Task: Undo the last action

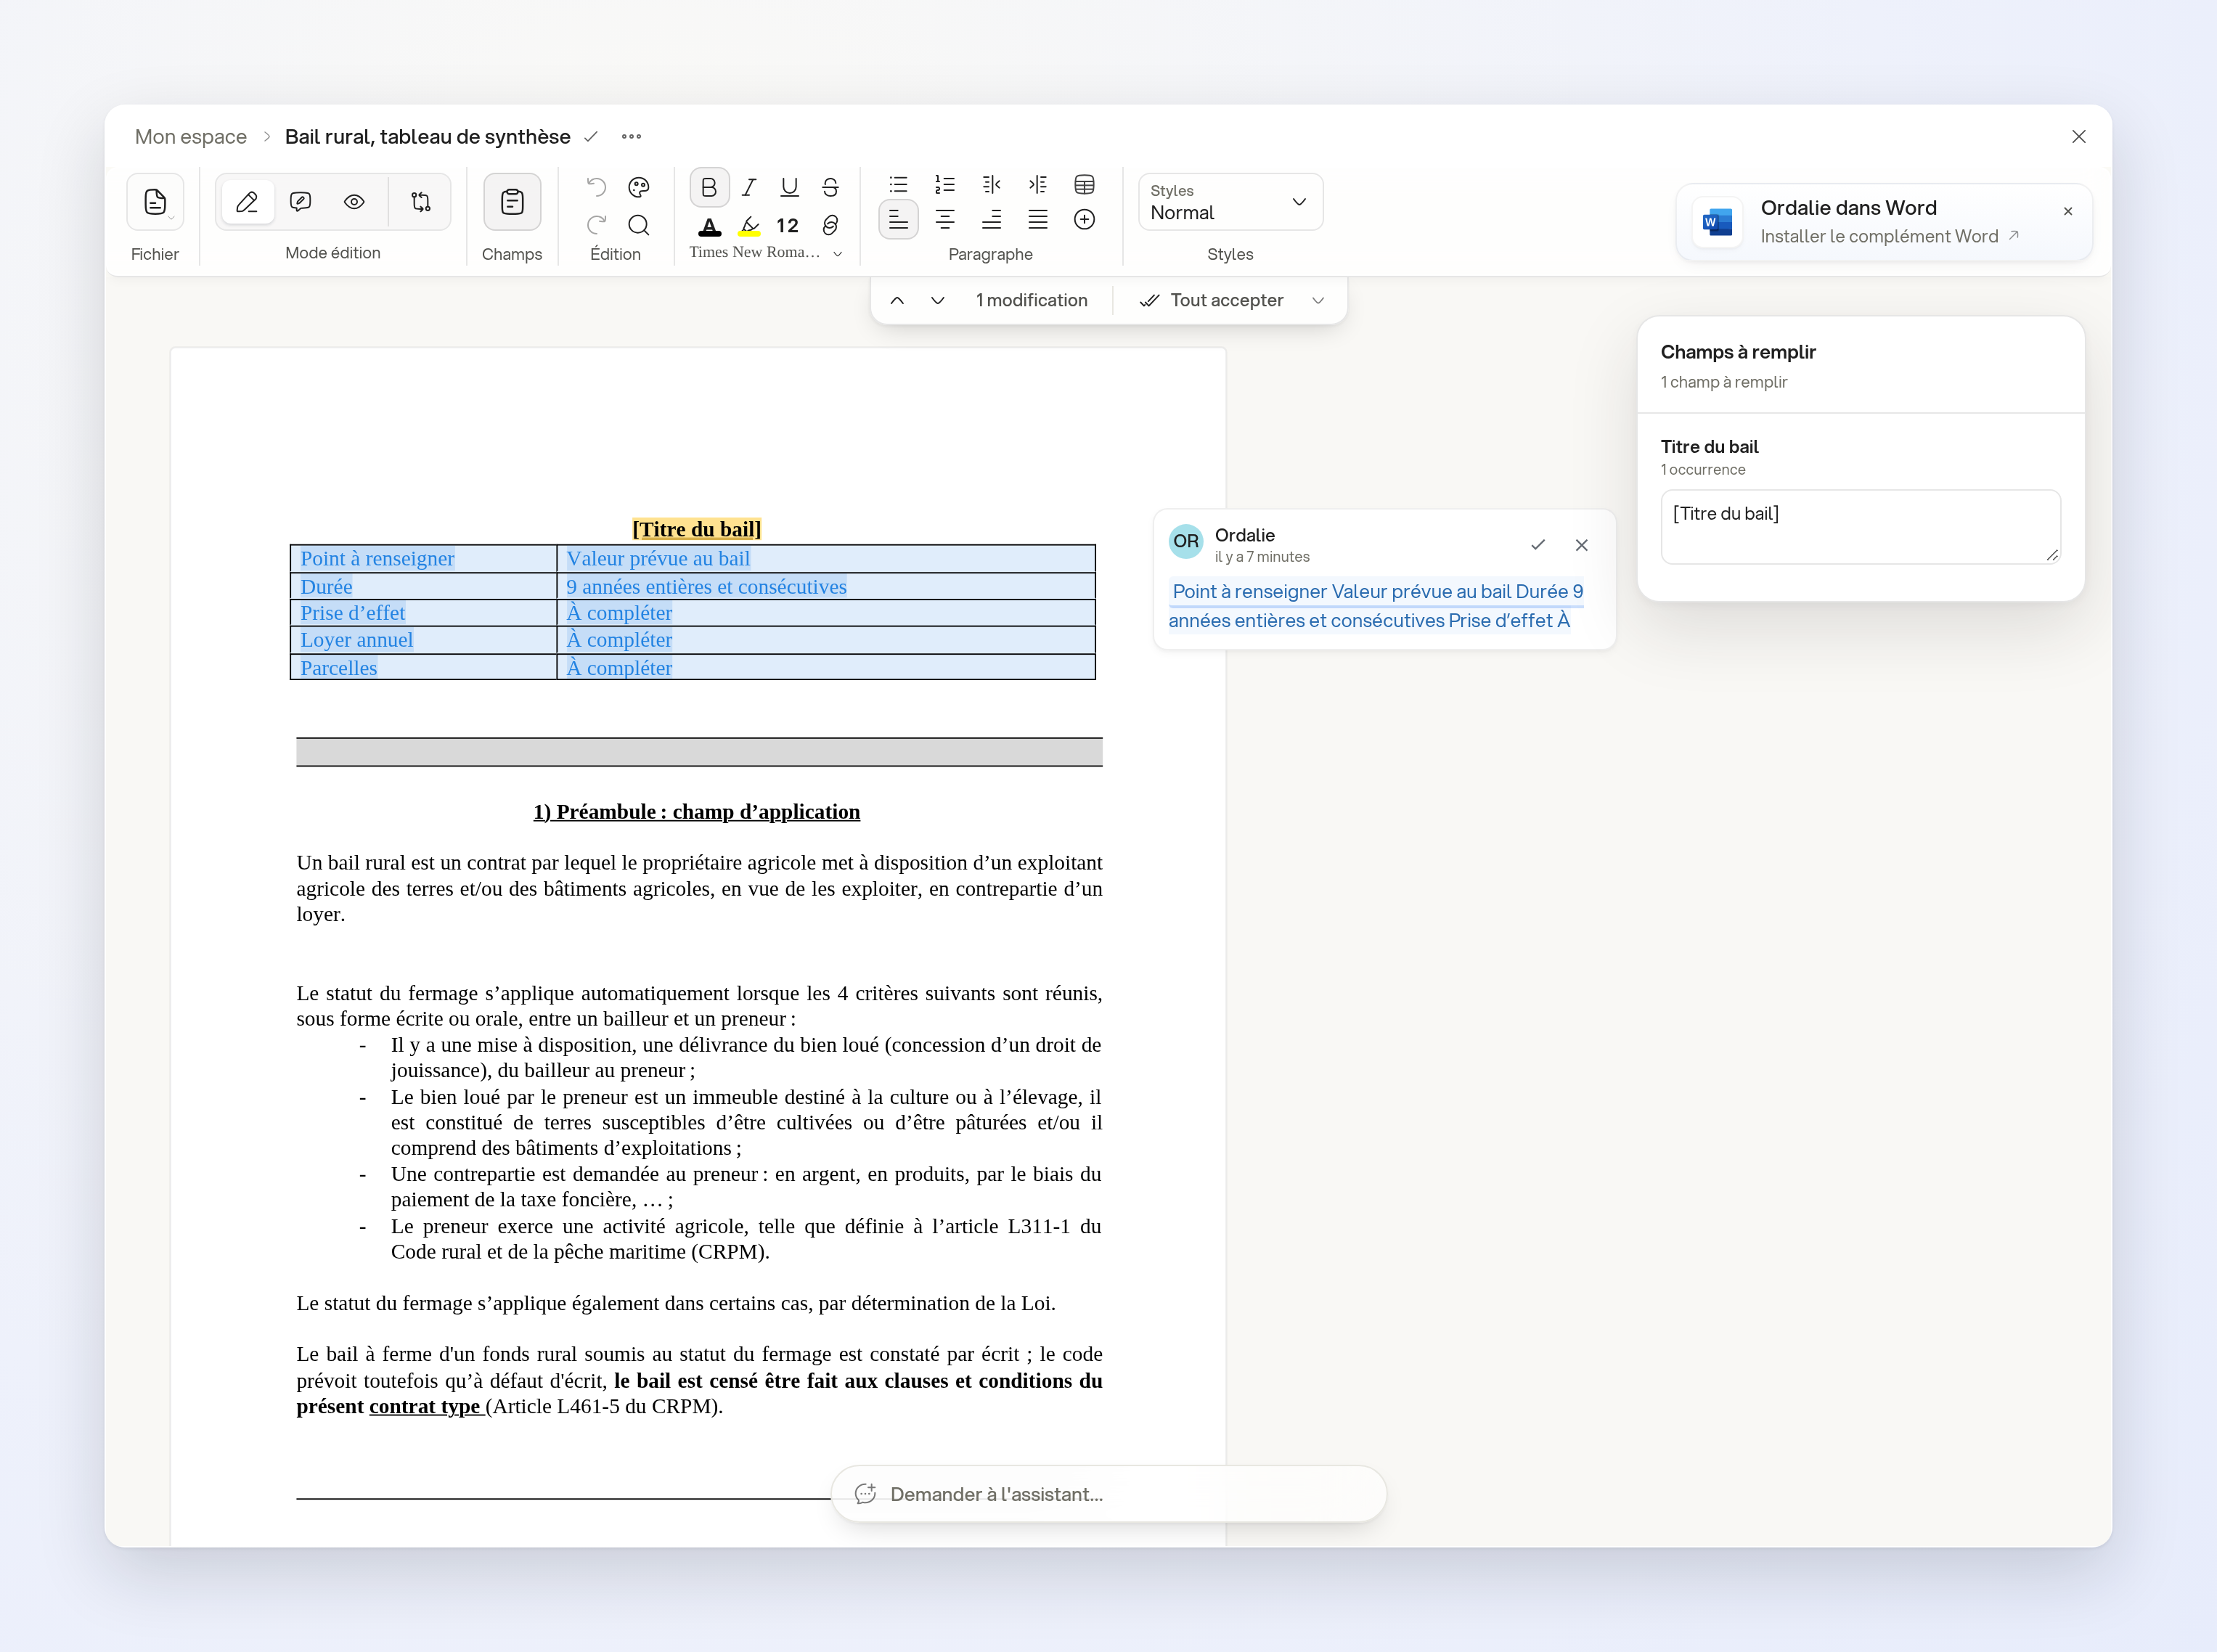Action: coord(597,187)
